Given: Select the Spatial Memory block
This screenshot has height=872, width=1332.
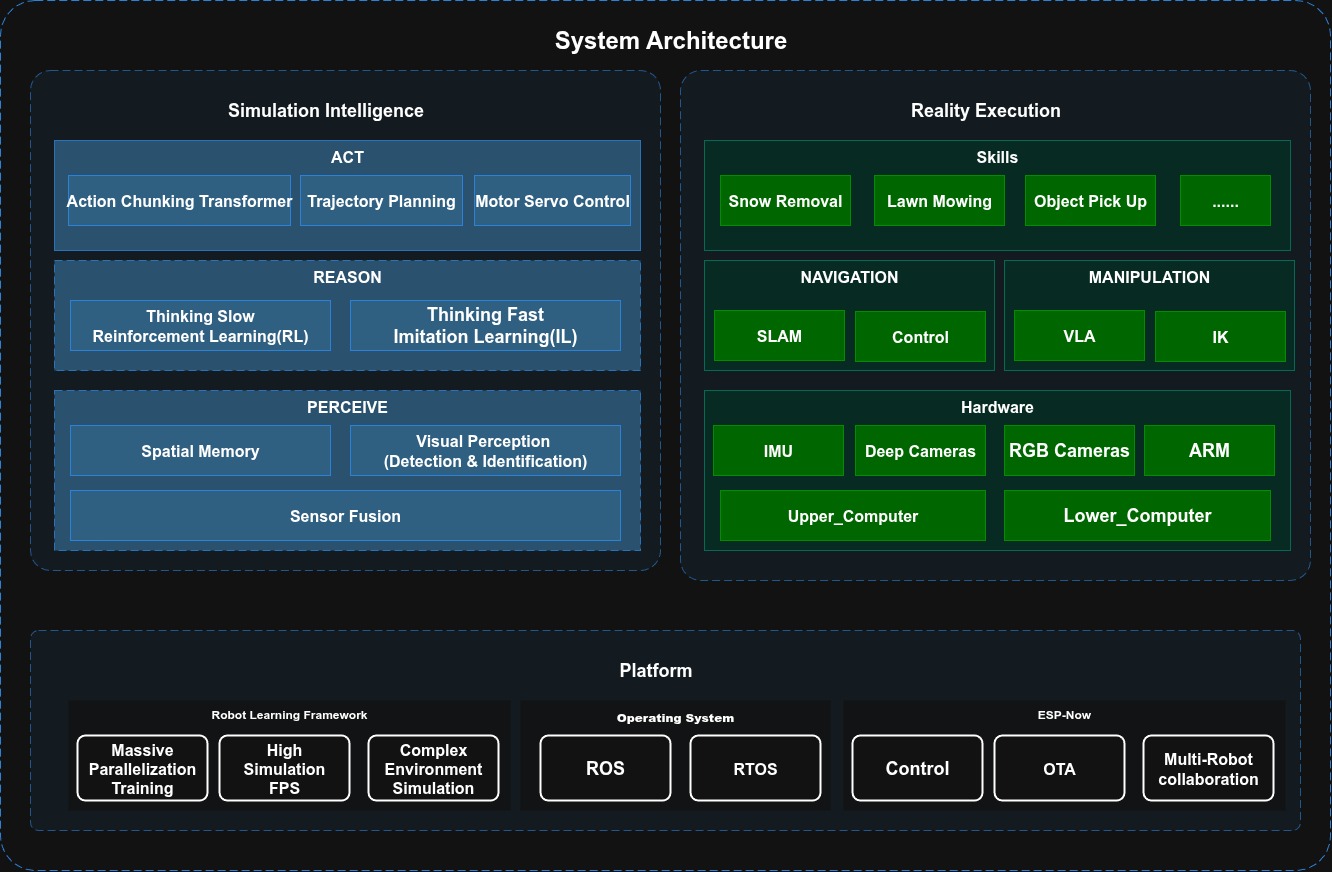Looking at the screenshot, I should (x=200, y=451).
